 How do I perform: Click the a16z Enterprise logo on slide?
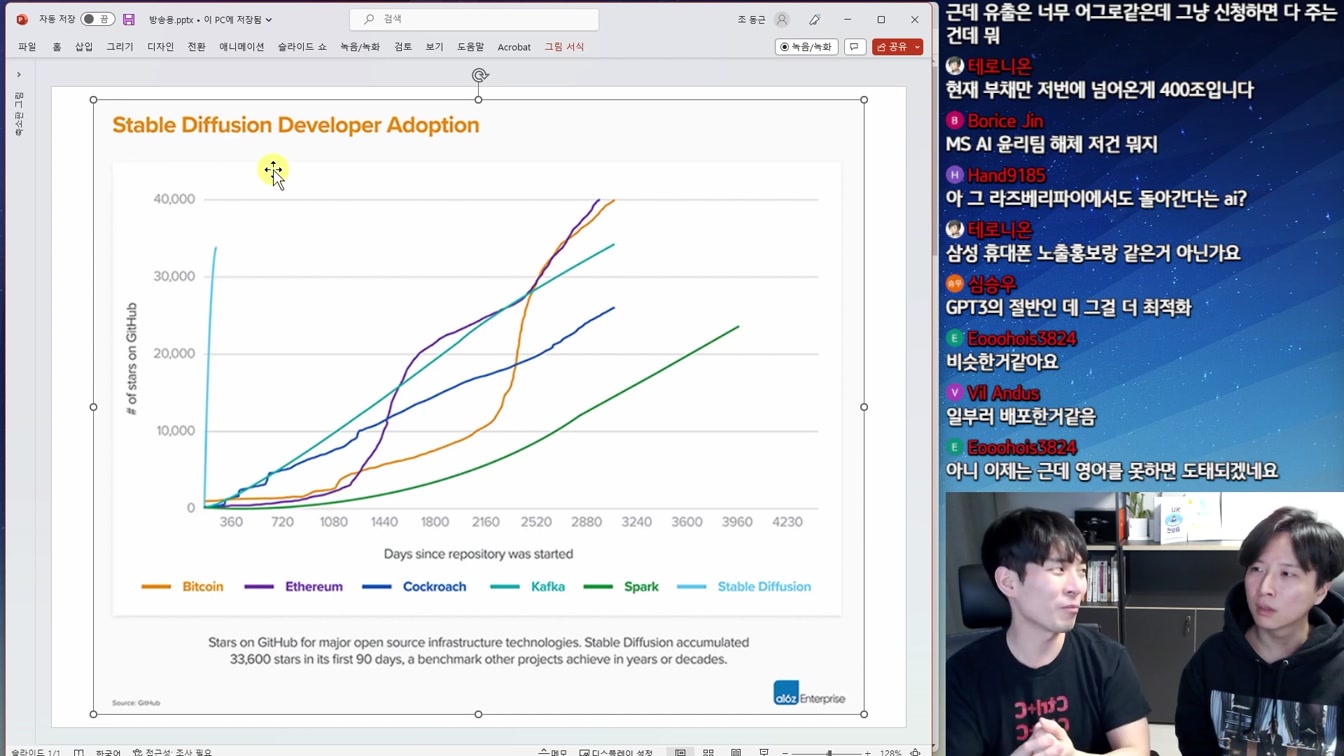pos(809,694)
